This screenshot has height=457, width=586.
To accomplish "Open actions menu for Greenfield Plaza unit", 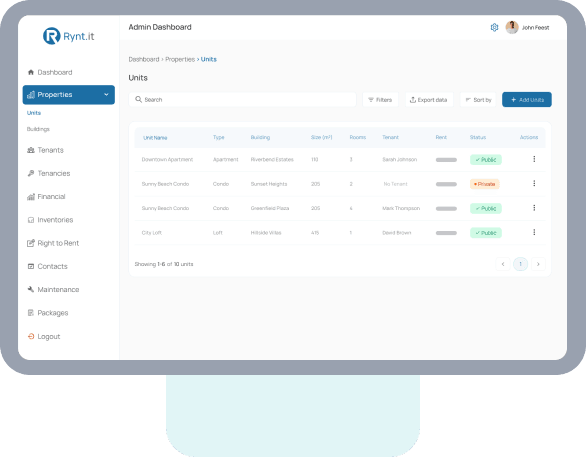I will (x=534, y=208).
